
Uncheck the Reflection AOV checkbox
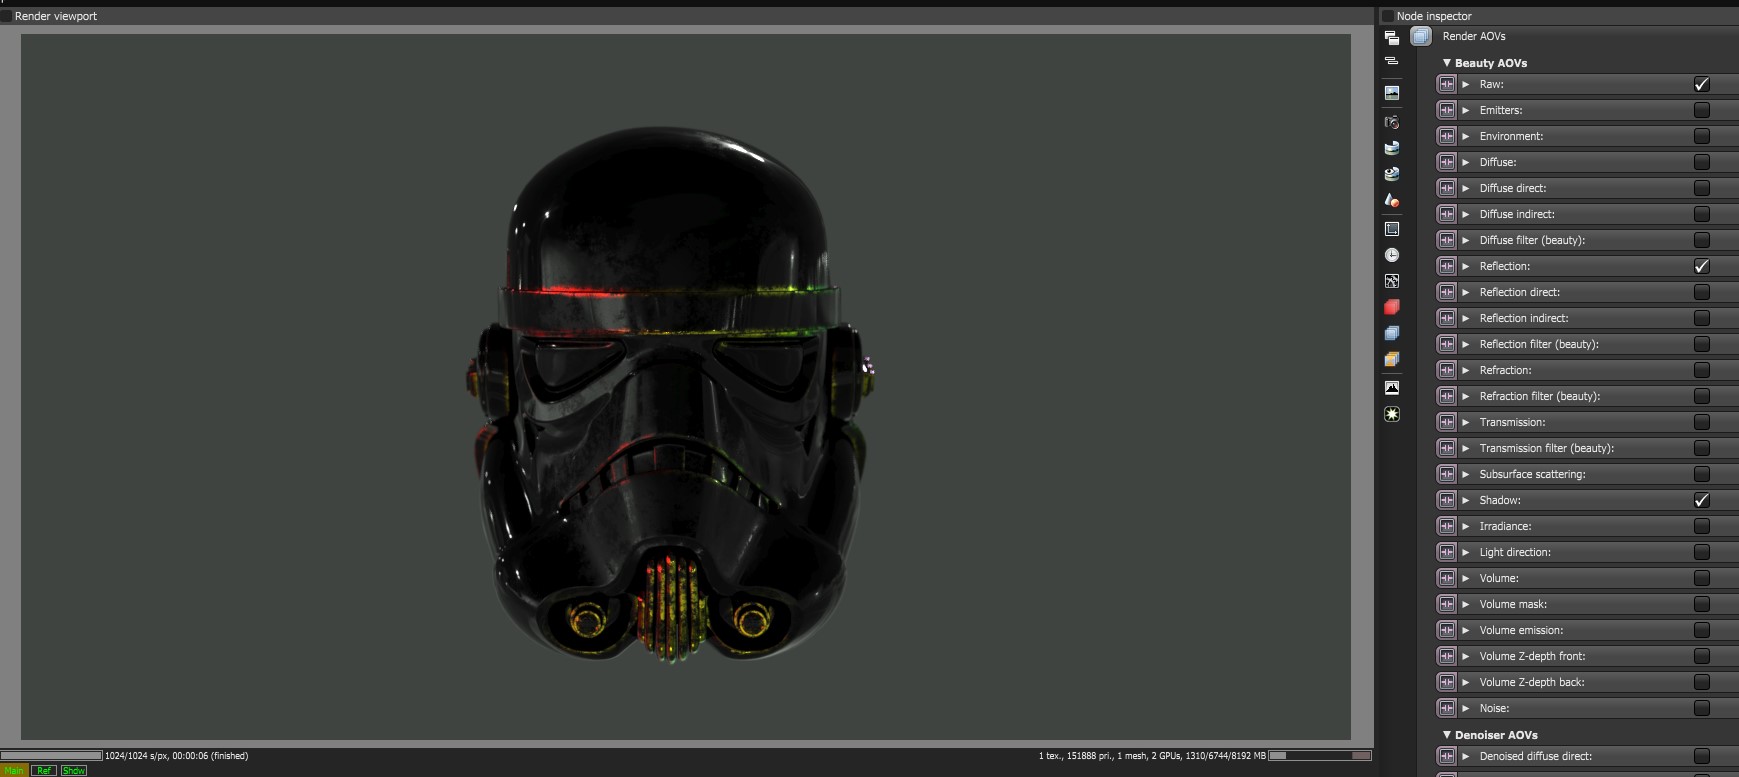[x=1702, y=266]
